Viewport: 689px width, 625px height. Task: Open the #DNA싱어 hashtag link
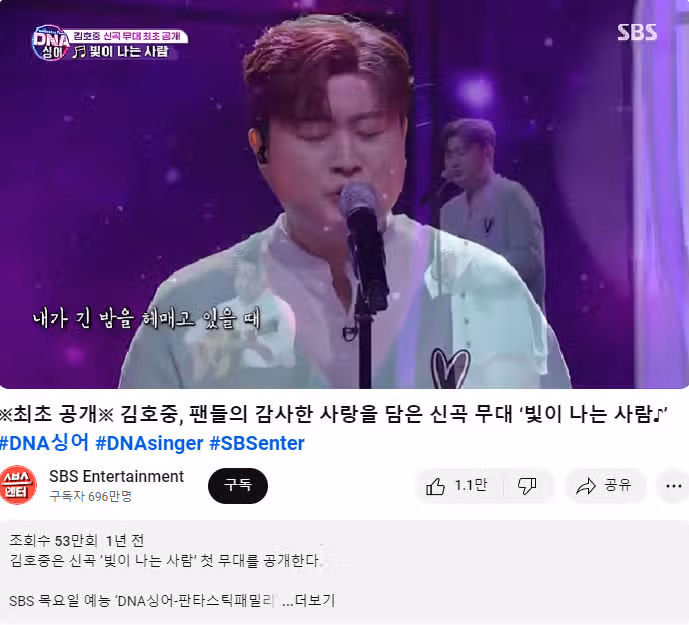[45, 443]
